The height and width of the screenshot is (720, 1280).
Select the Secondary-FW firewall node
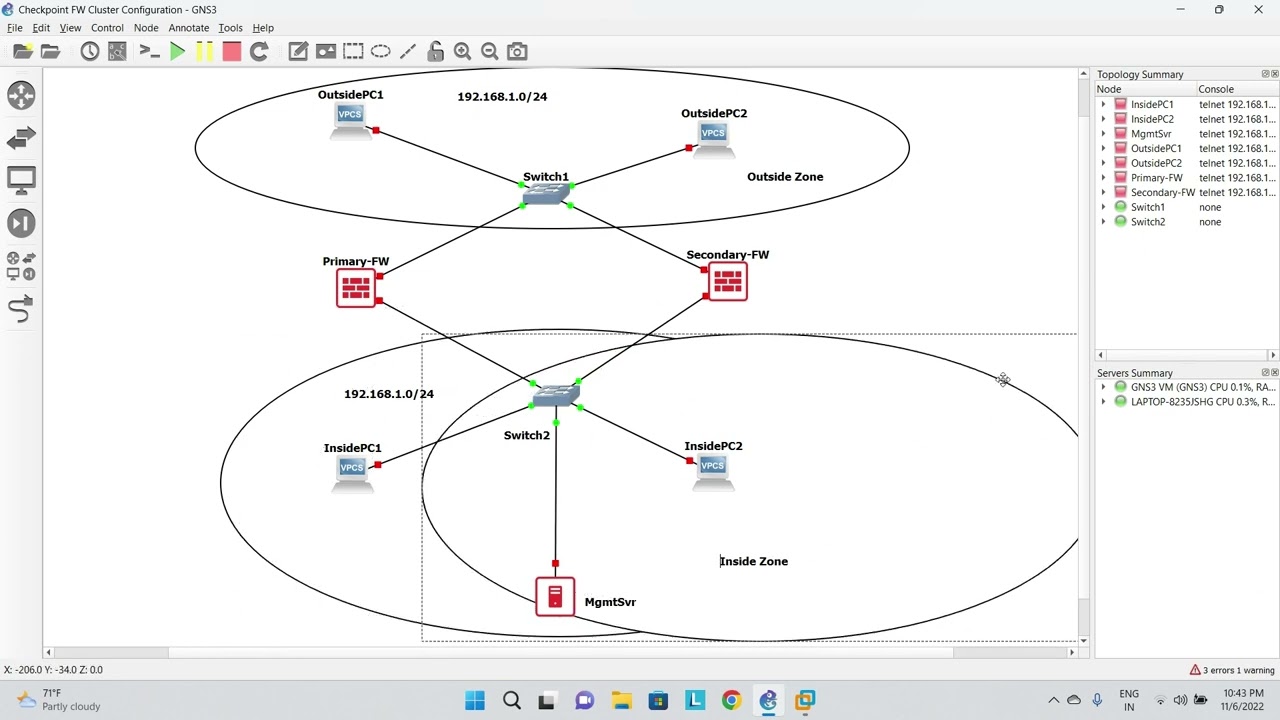pos(727,282)
